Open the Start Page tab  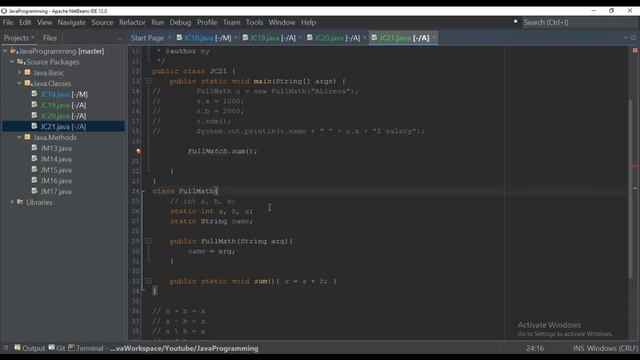(x=147, y=38)
